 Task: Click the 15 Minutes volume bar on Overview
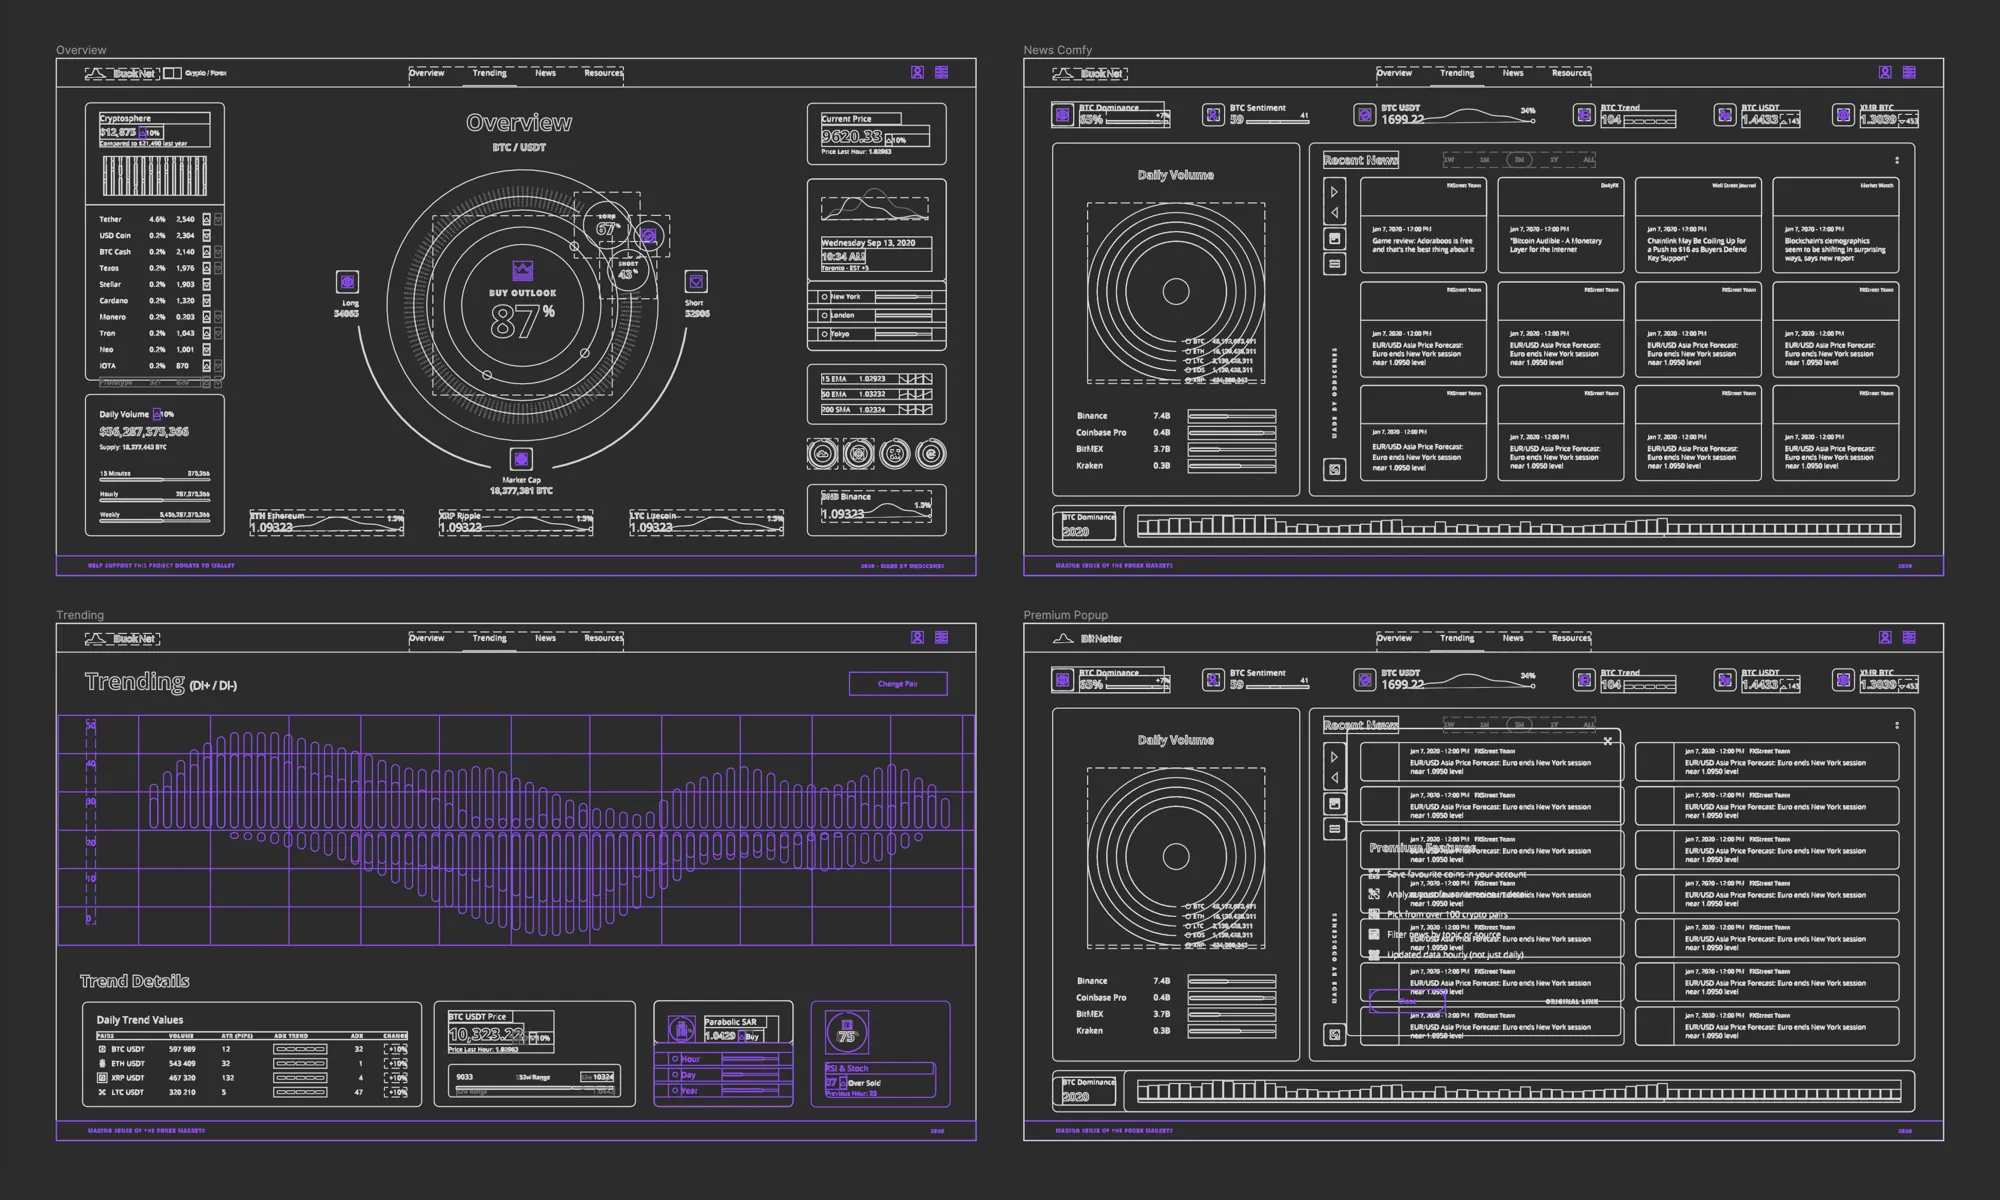(154, 481)
